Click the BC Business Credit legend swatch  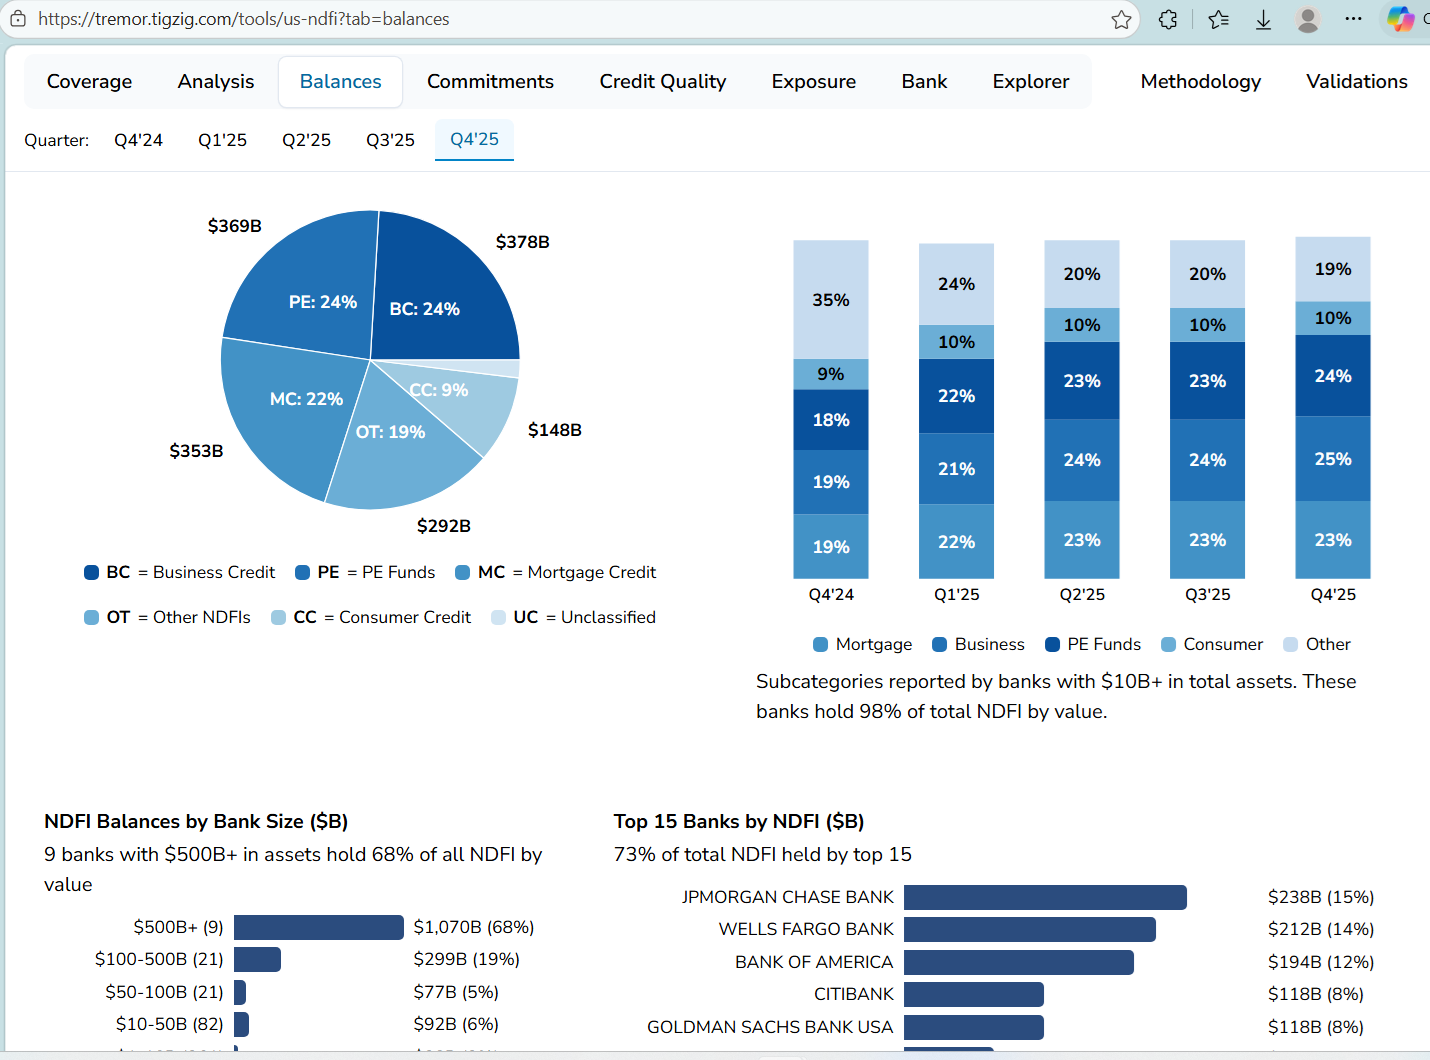(92, 572)
